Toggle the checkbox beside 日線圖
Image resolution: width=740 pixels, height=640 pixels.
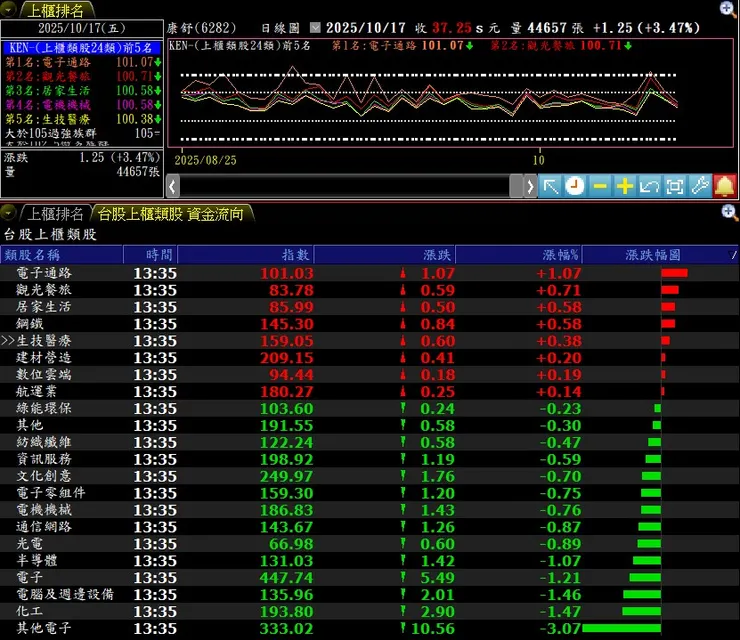[315, 28]
